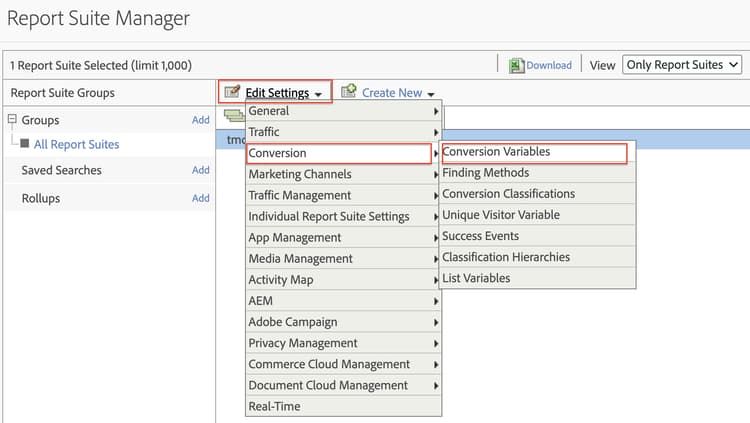Click the Create New icon

click(x=349, y=92)
